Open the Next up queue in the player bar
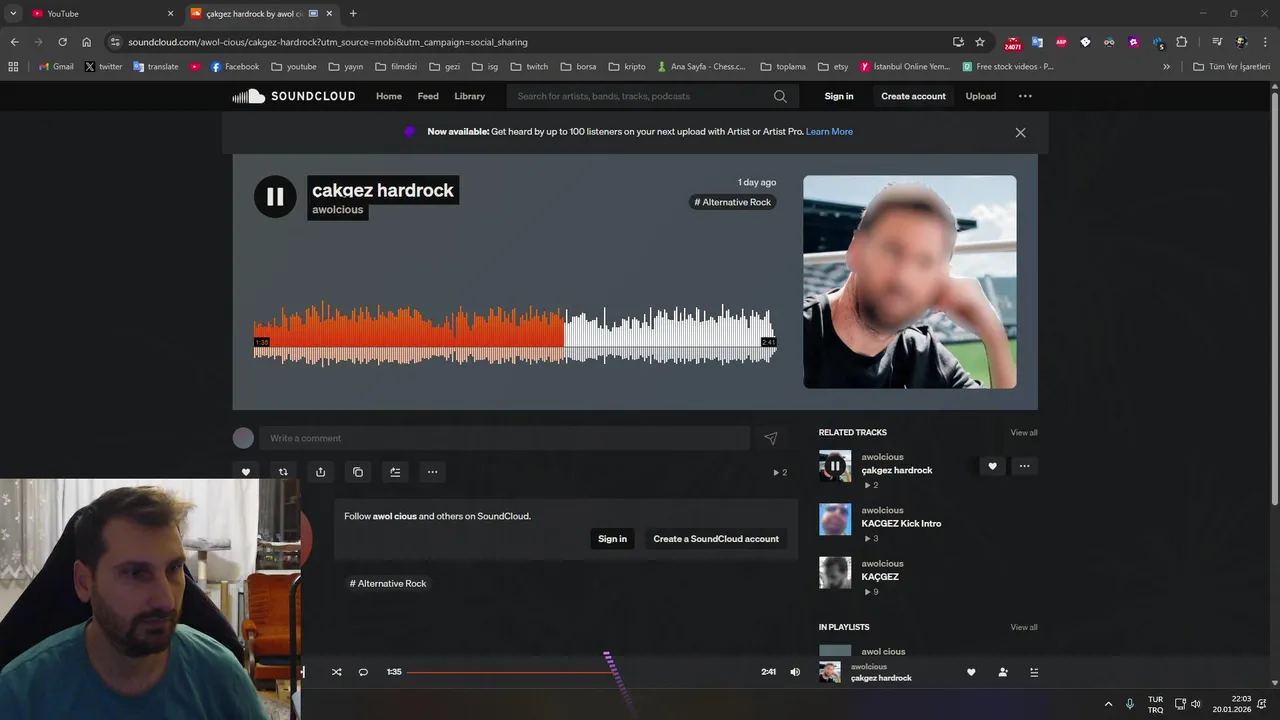 [x=1034, y=673]
